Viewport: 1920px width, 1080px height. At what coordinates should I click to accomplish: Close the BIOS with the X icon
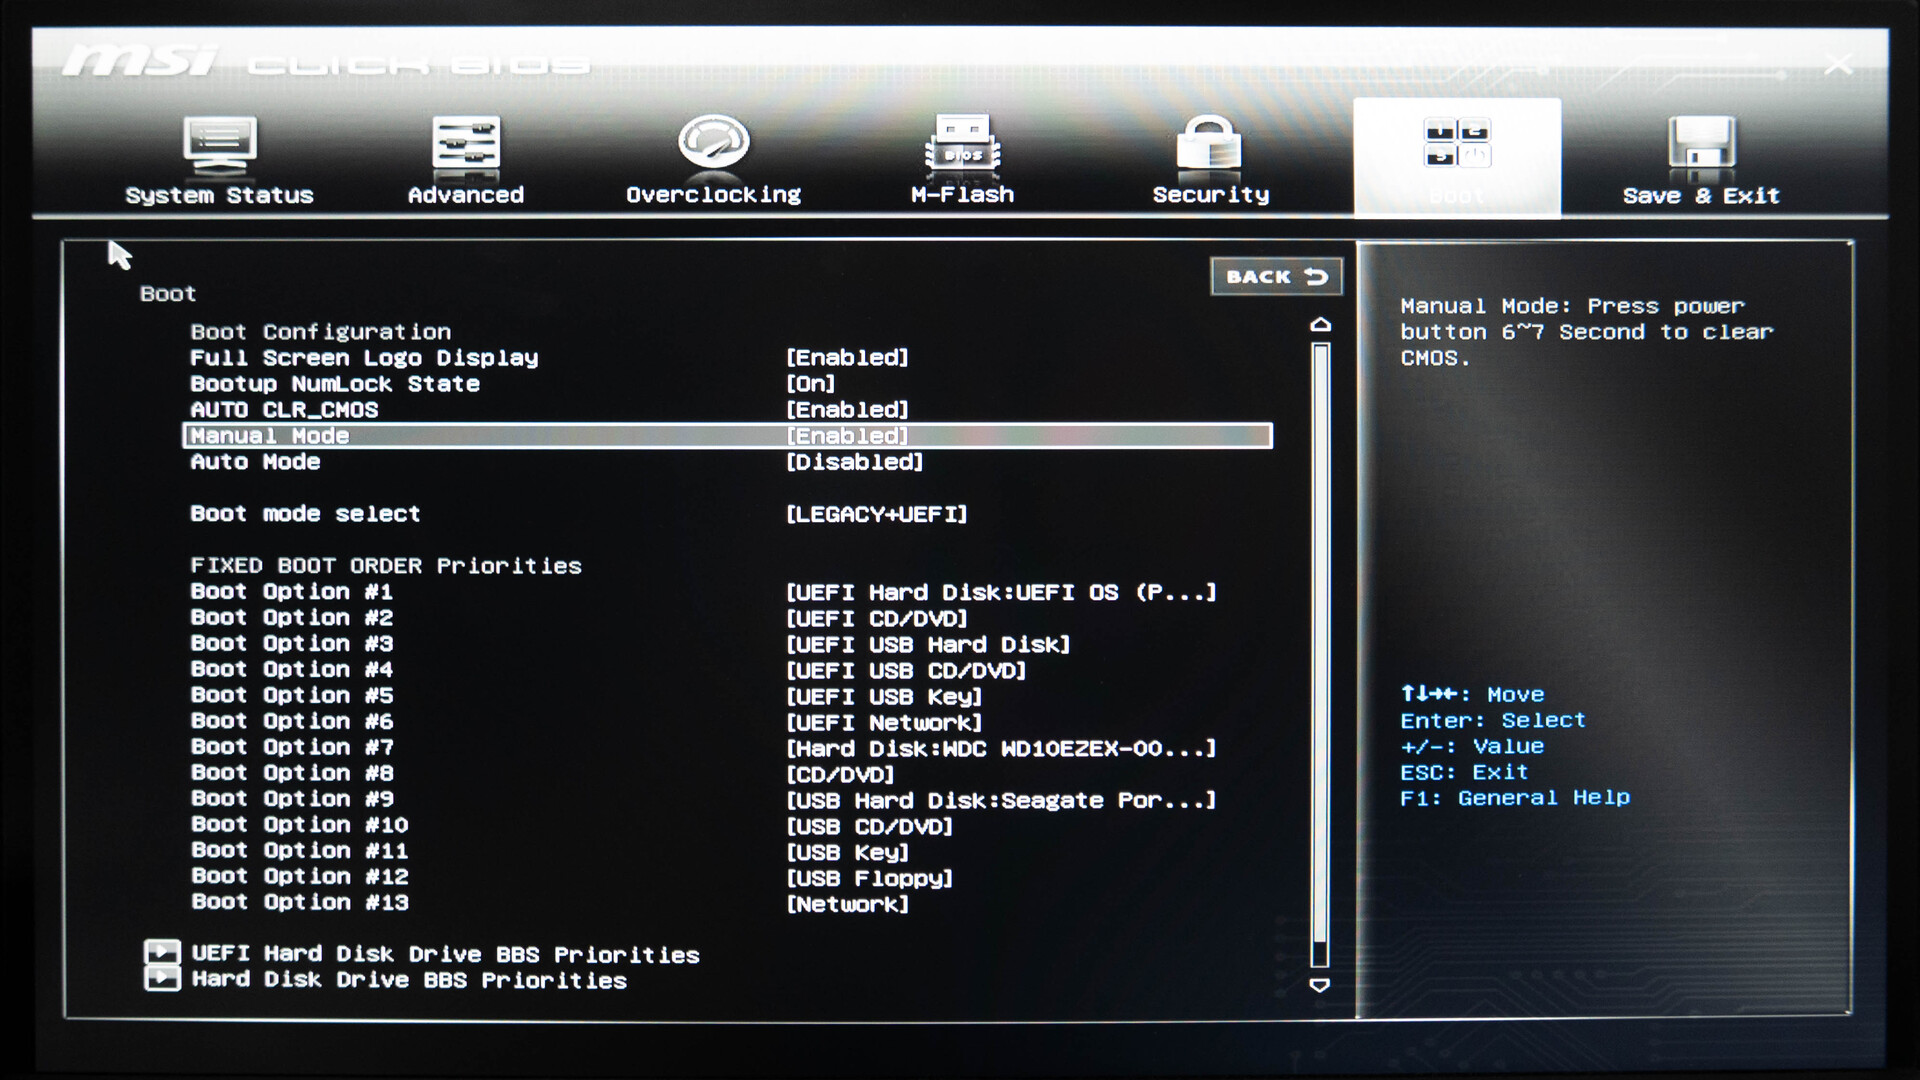pyautogui.click(x=1838, y=66)
